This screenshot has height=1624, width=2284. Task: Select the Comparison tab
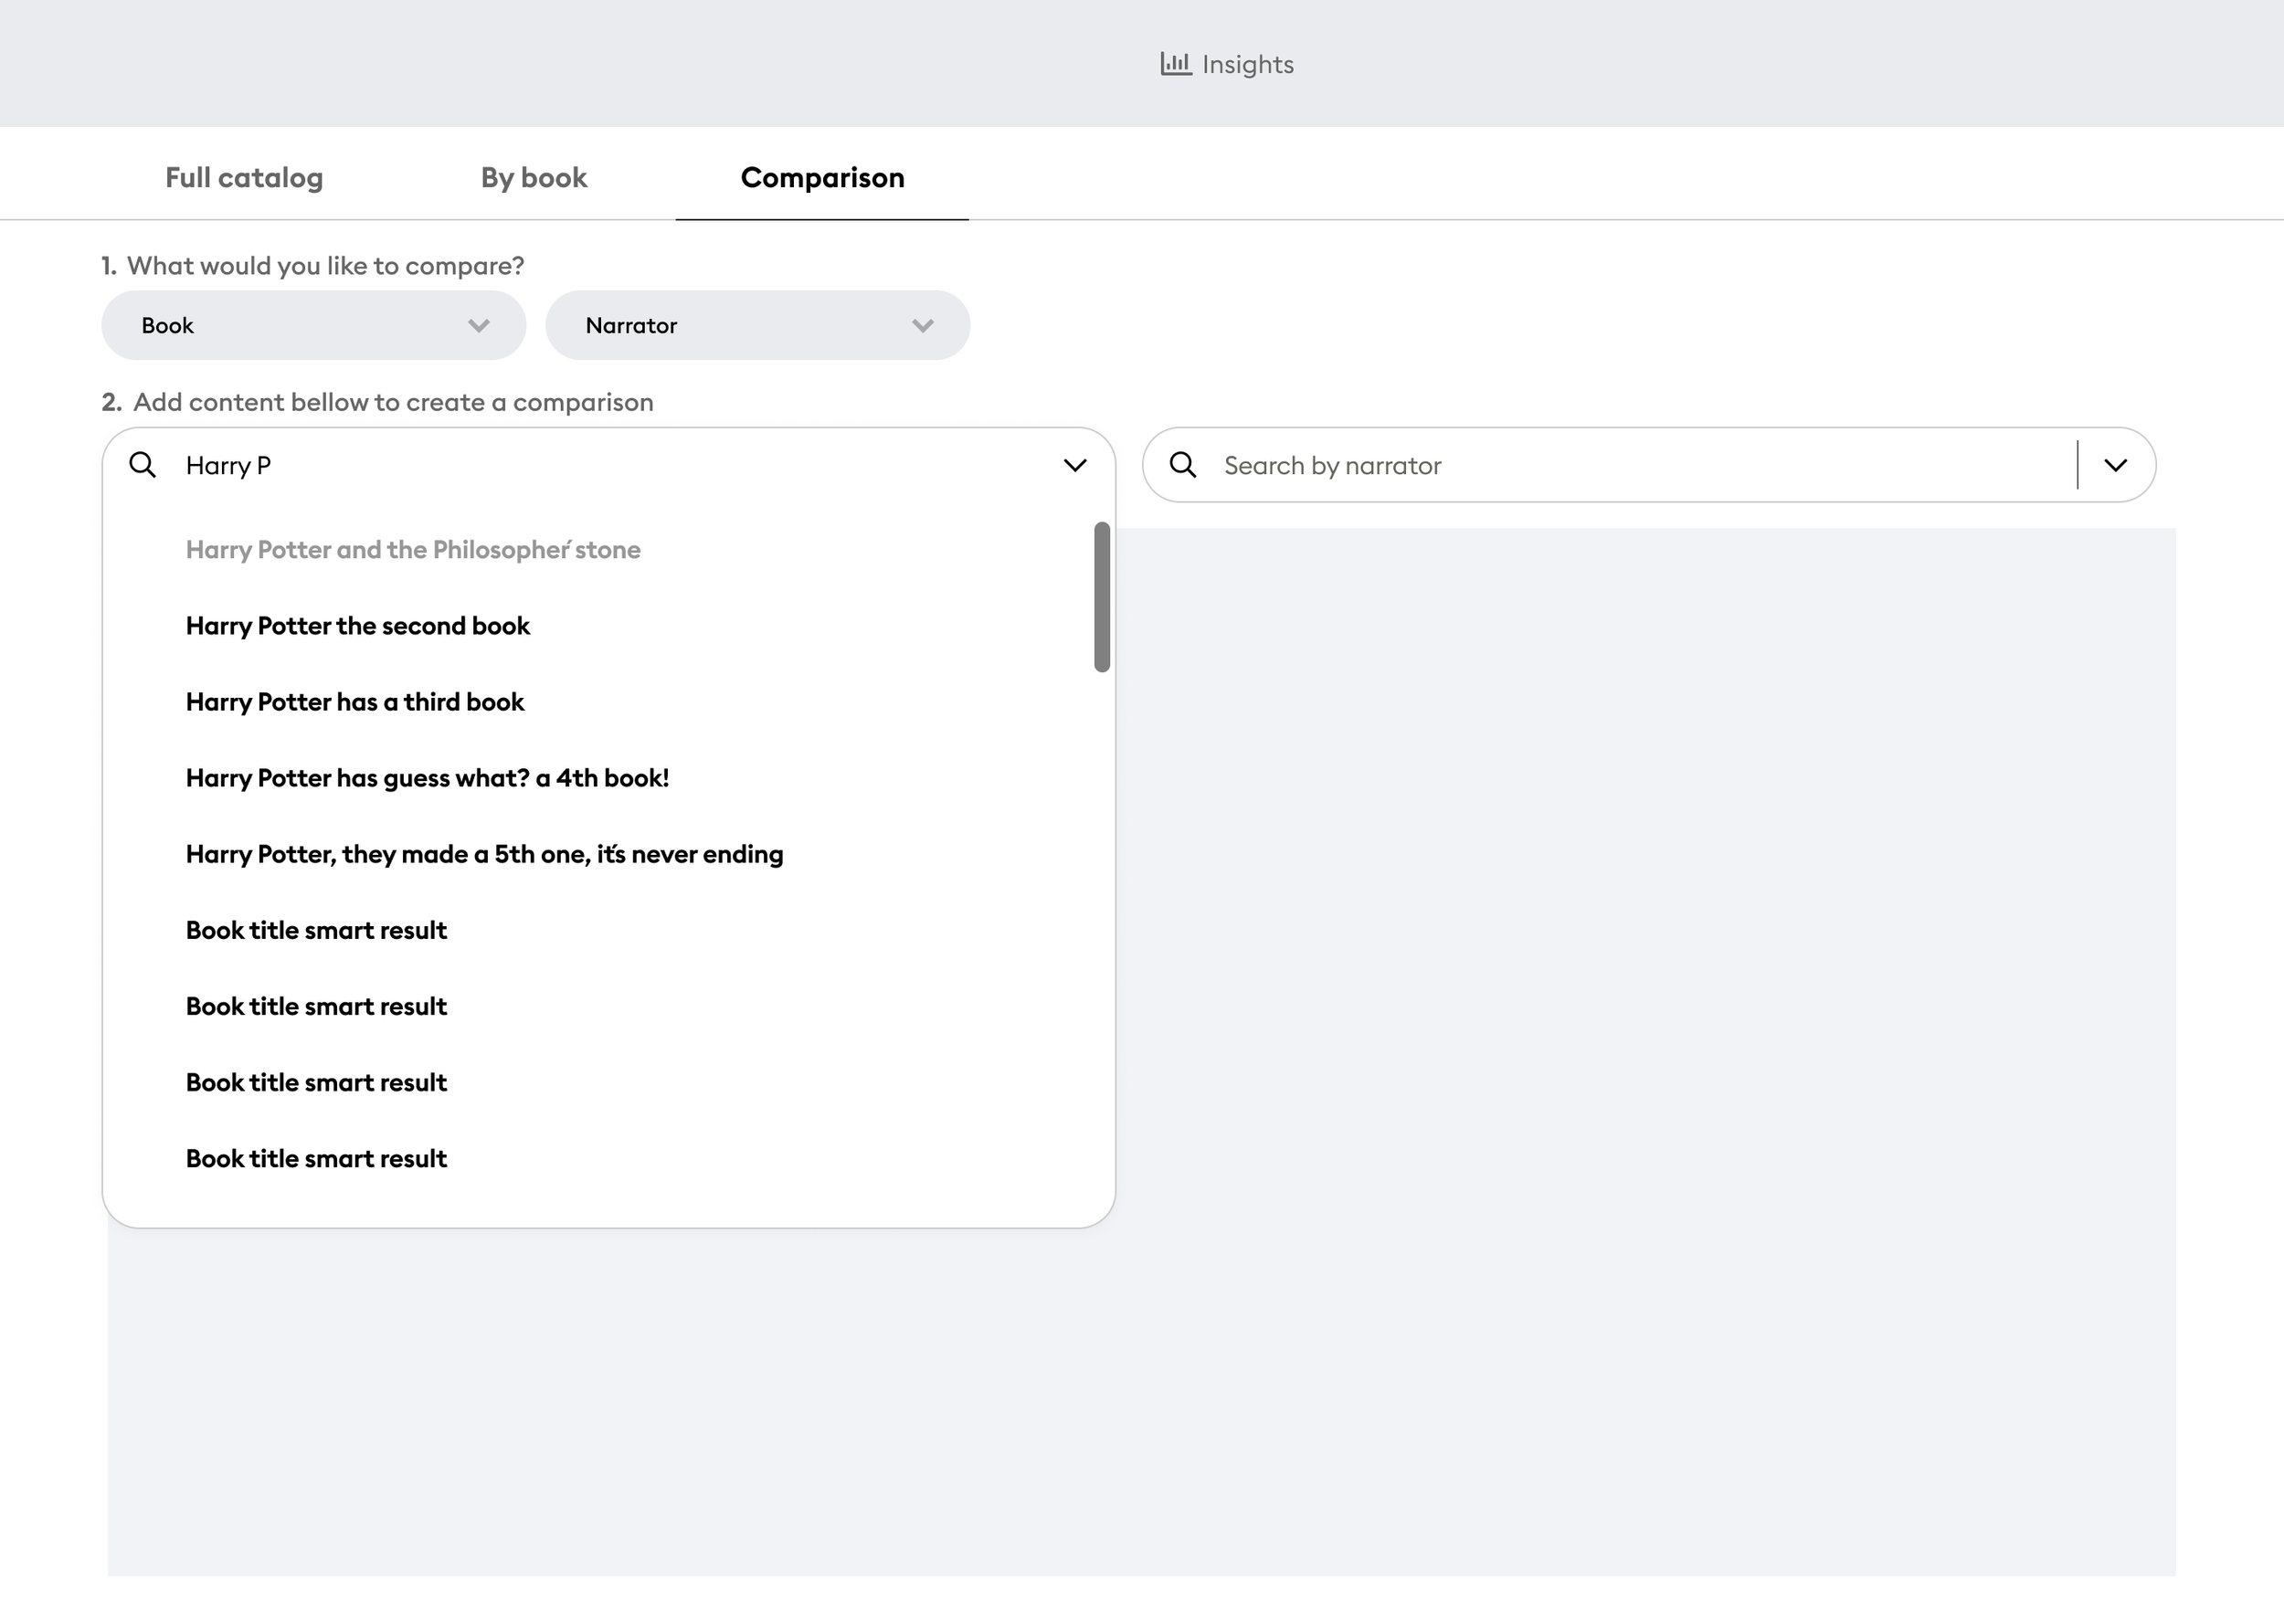(x=822, y=178)
